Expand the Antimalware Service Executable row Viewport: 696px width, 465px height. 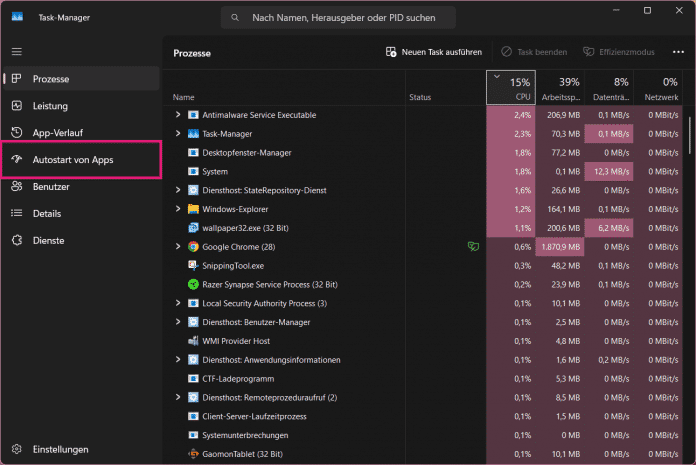178,115
